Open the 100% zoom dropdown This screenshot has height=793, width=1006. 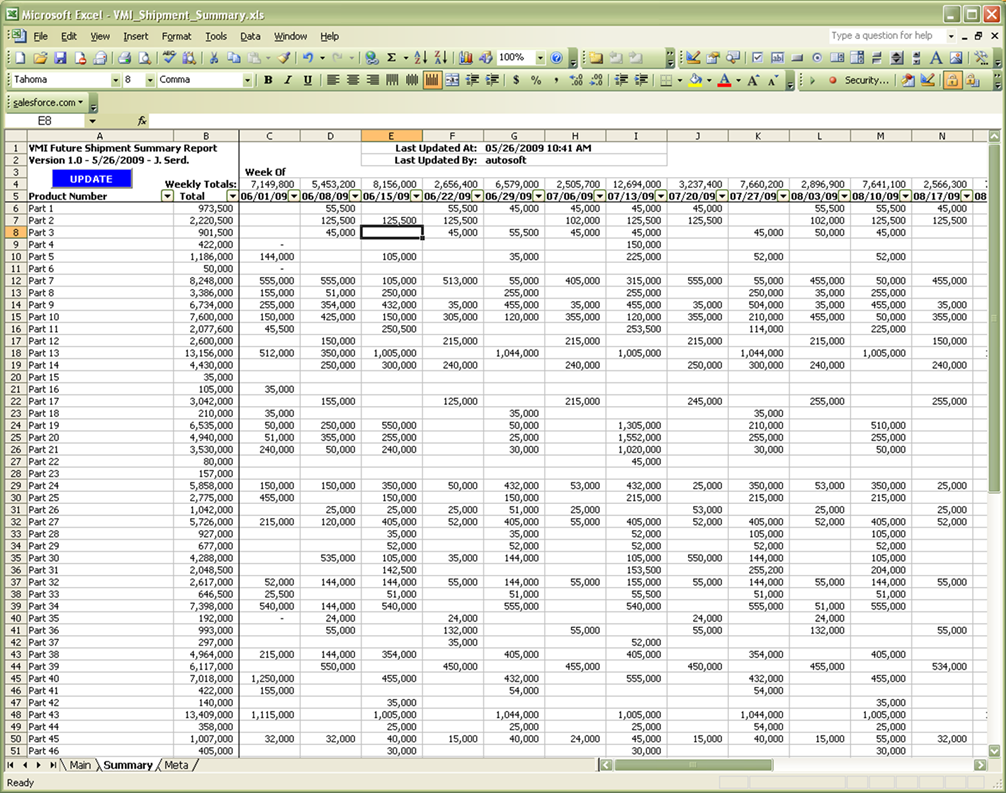540,58
